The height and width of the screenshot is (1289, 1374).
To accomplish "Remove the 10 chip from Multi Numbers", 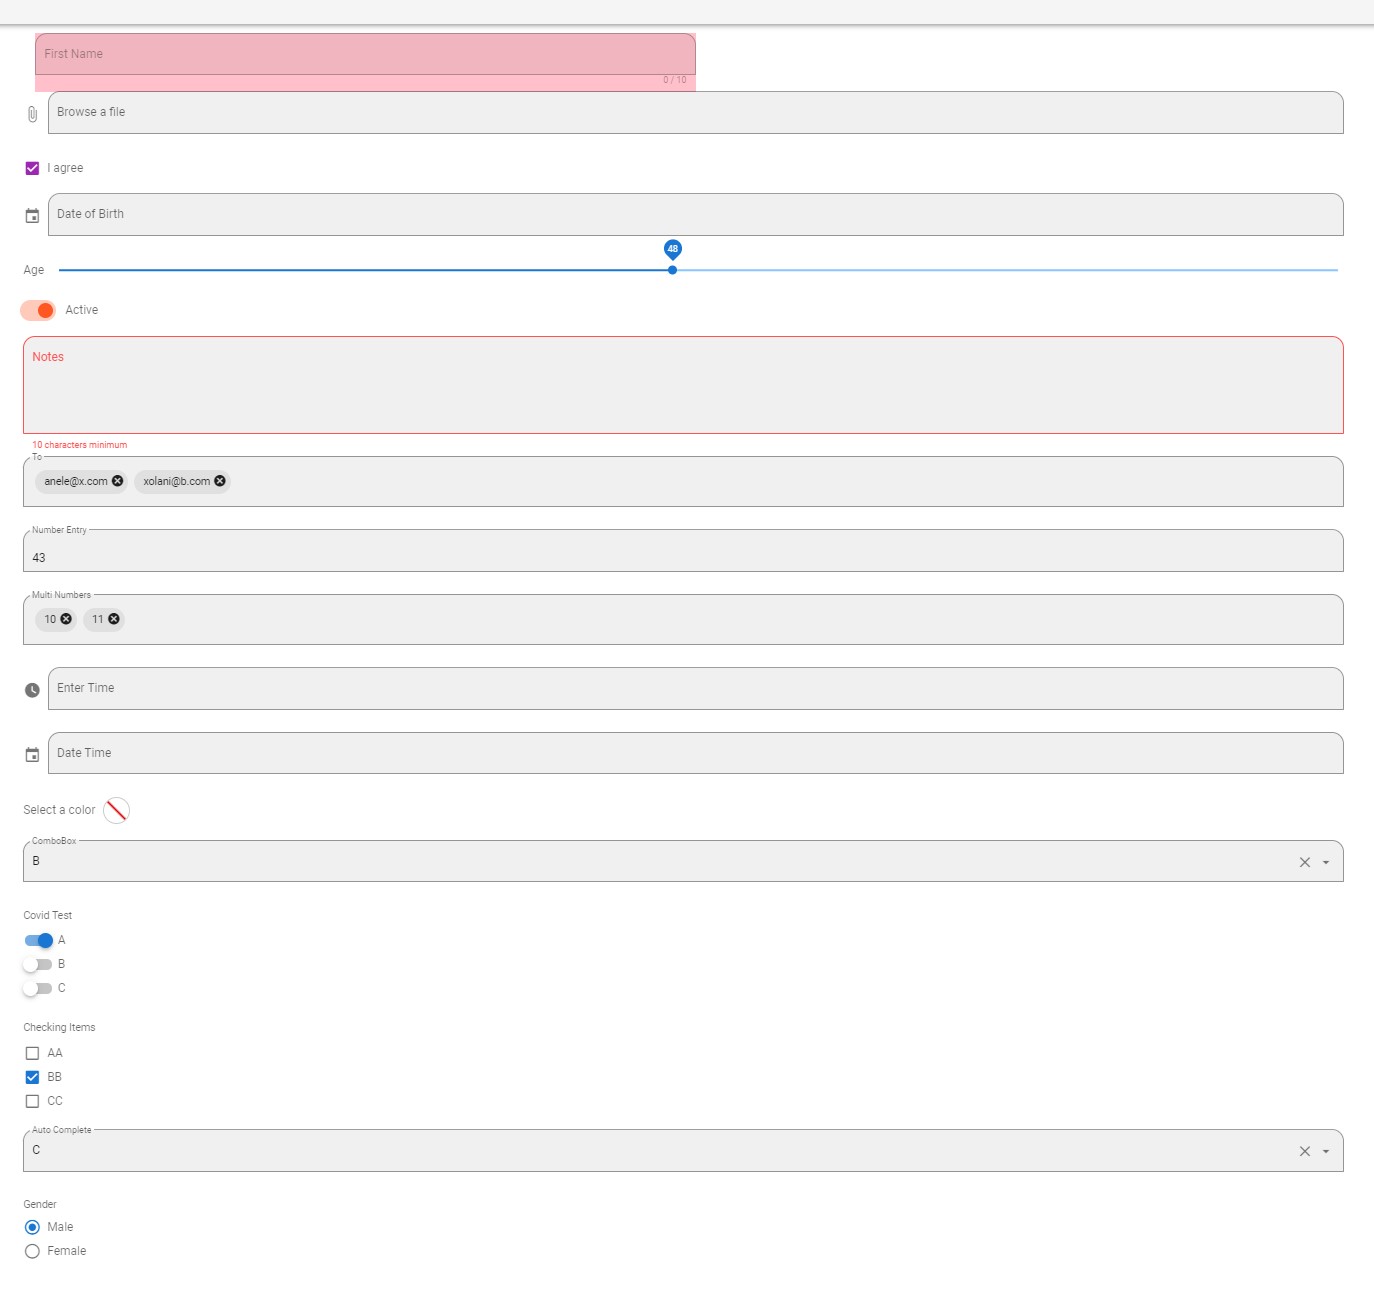I will tap(66, 619).
